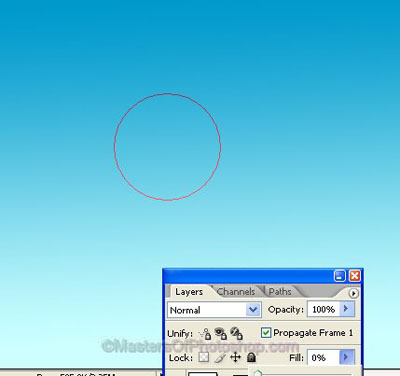Switch to the Paths tab
The image size is (400, 376).
pyautogui.click(x=280, y=292)
